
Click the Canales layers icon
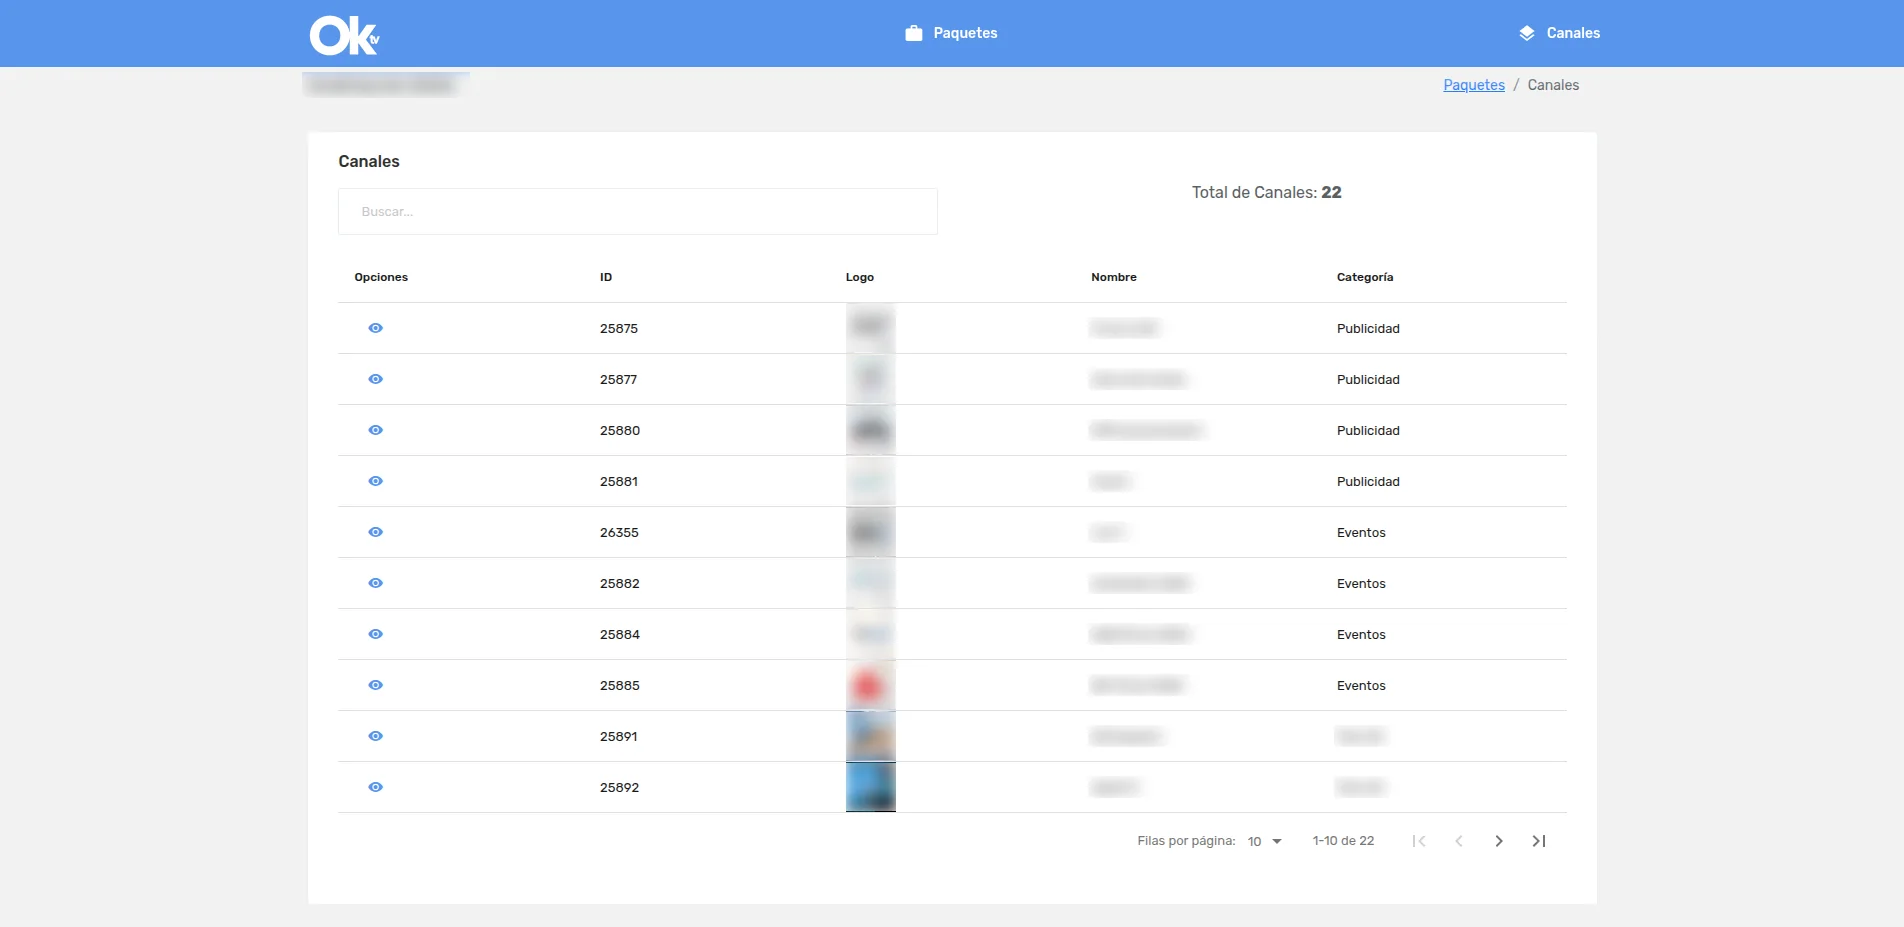1527,33
